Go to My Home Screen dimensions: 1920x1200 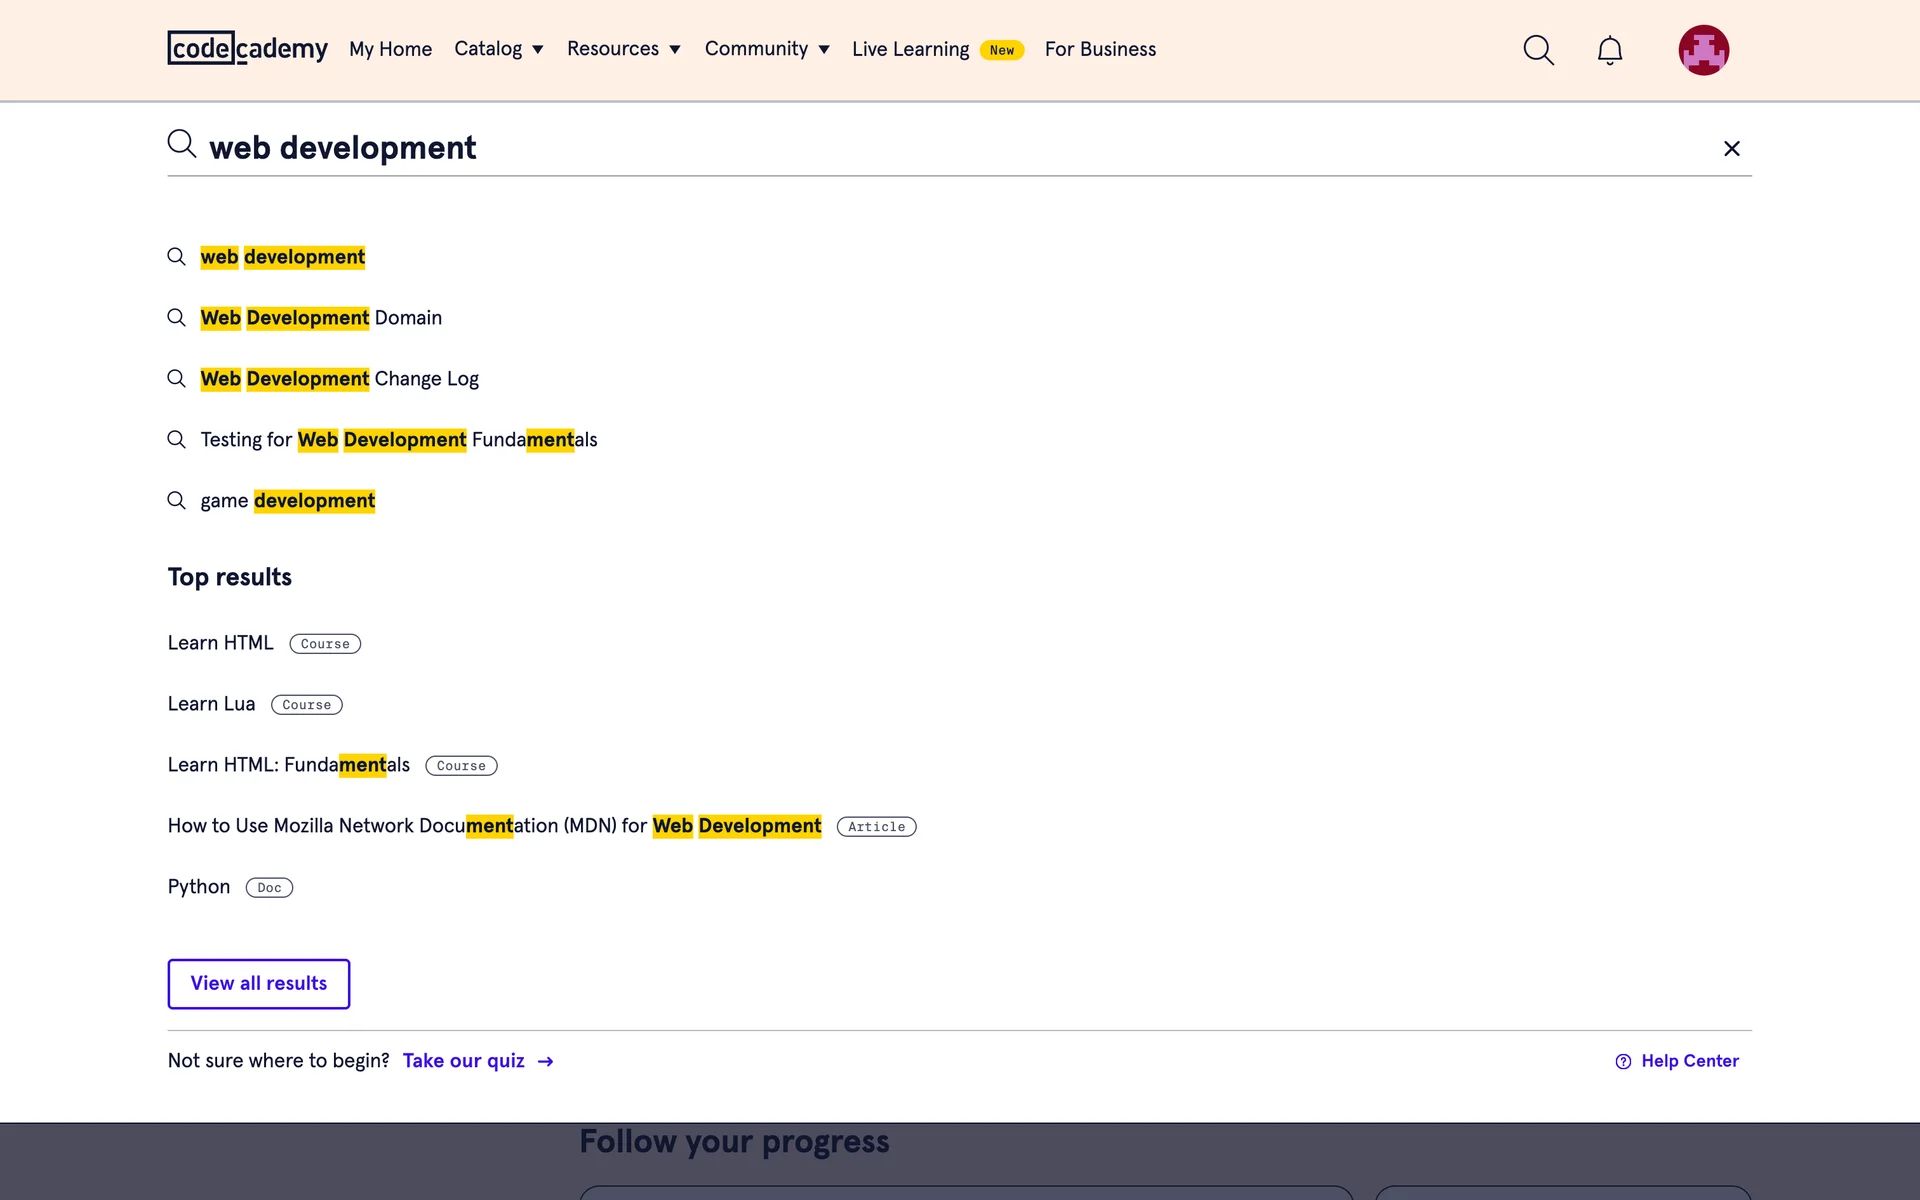point(390,49)
